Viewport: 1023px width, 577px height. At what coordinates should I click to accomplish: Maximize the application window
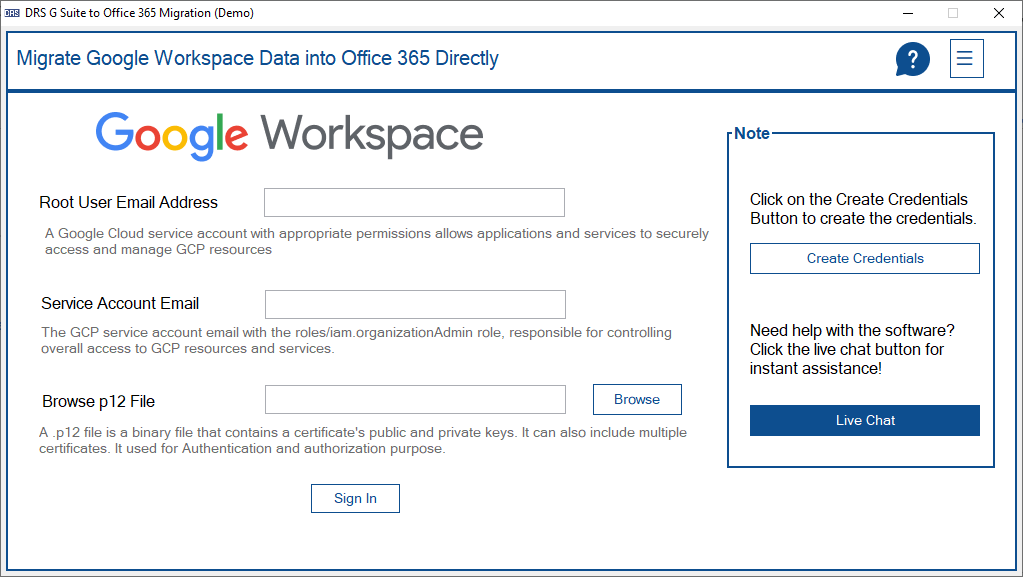[x=951, y=13]
